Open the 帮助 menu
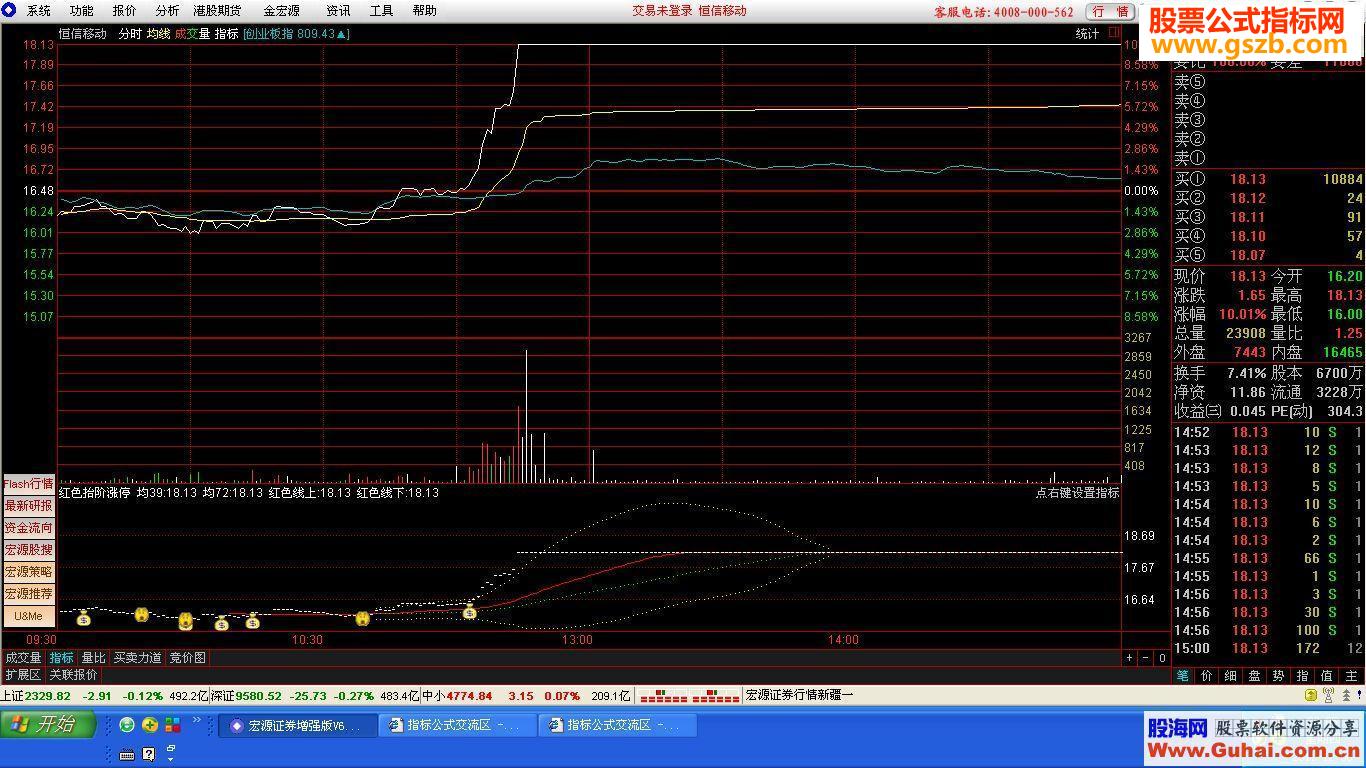 [x=424, y=11]
